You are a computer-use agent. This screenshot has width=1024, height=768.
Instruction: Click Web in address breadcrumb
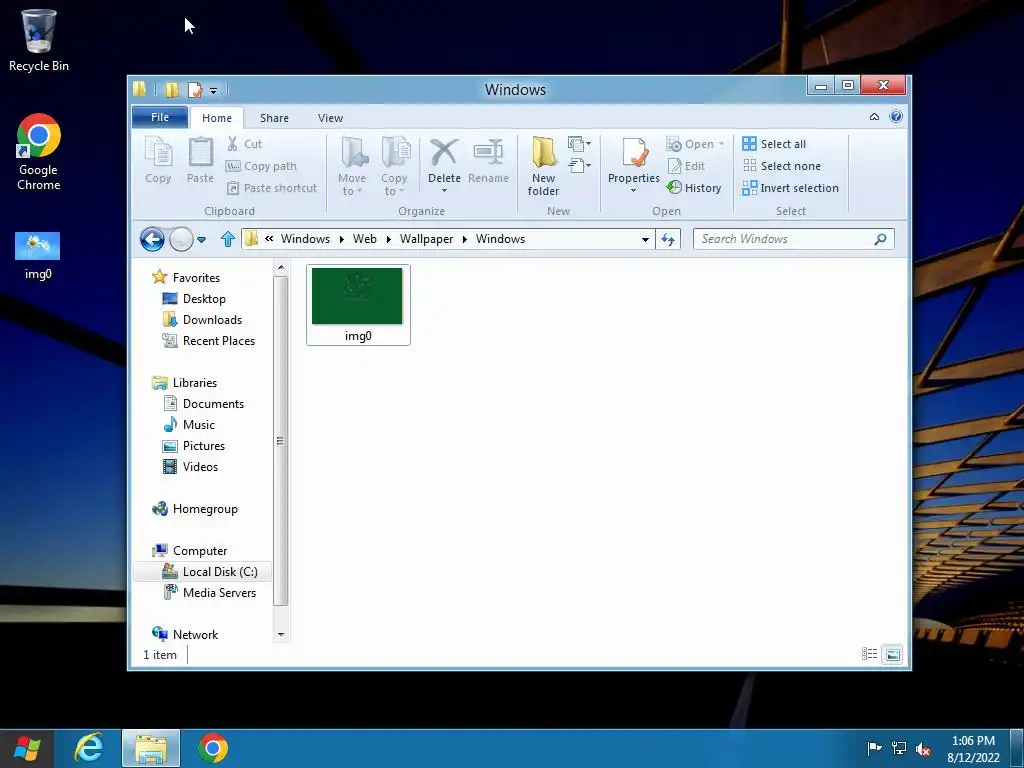364,239
